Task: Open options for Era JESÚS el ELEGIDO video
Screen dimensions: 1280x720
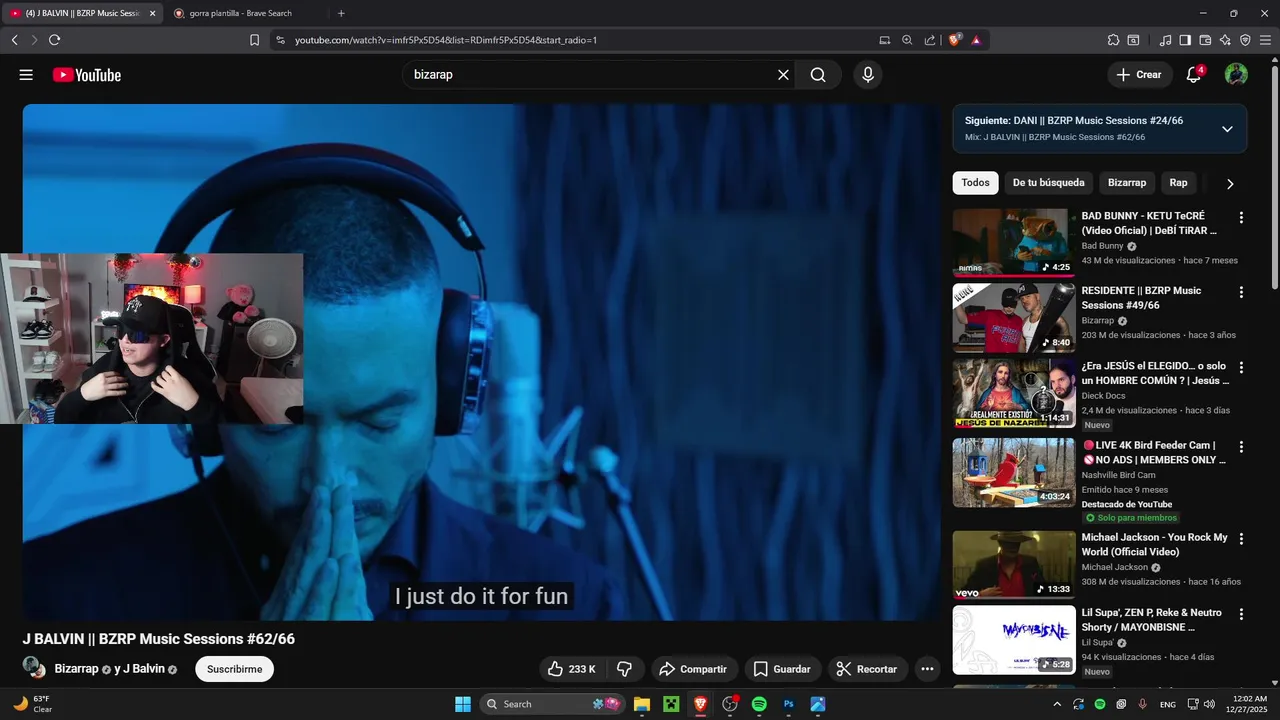Action: pos(1241,368)
